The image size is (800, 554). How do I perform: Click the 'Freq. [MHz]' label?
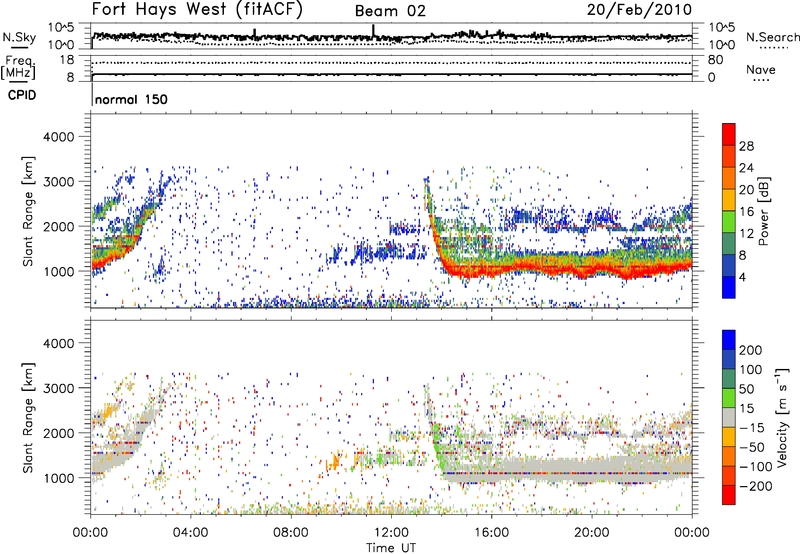(18, 68)
